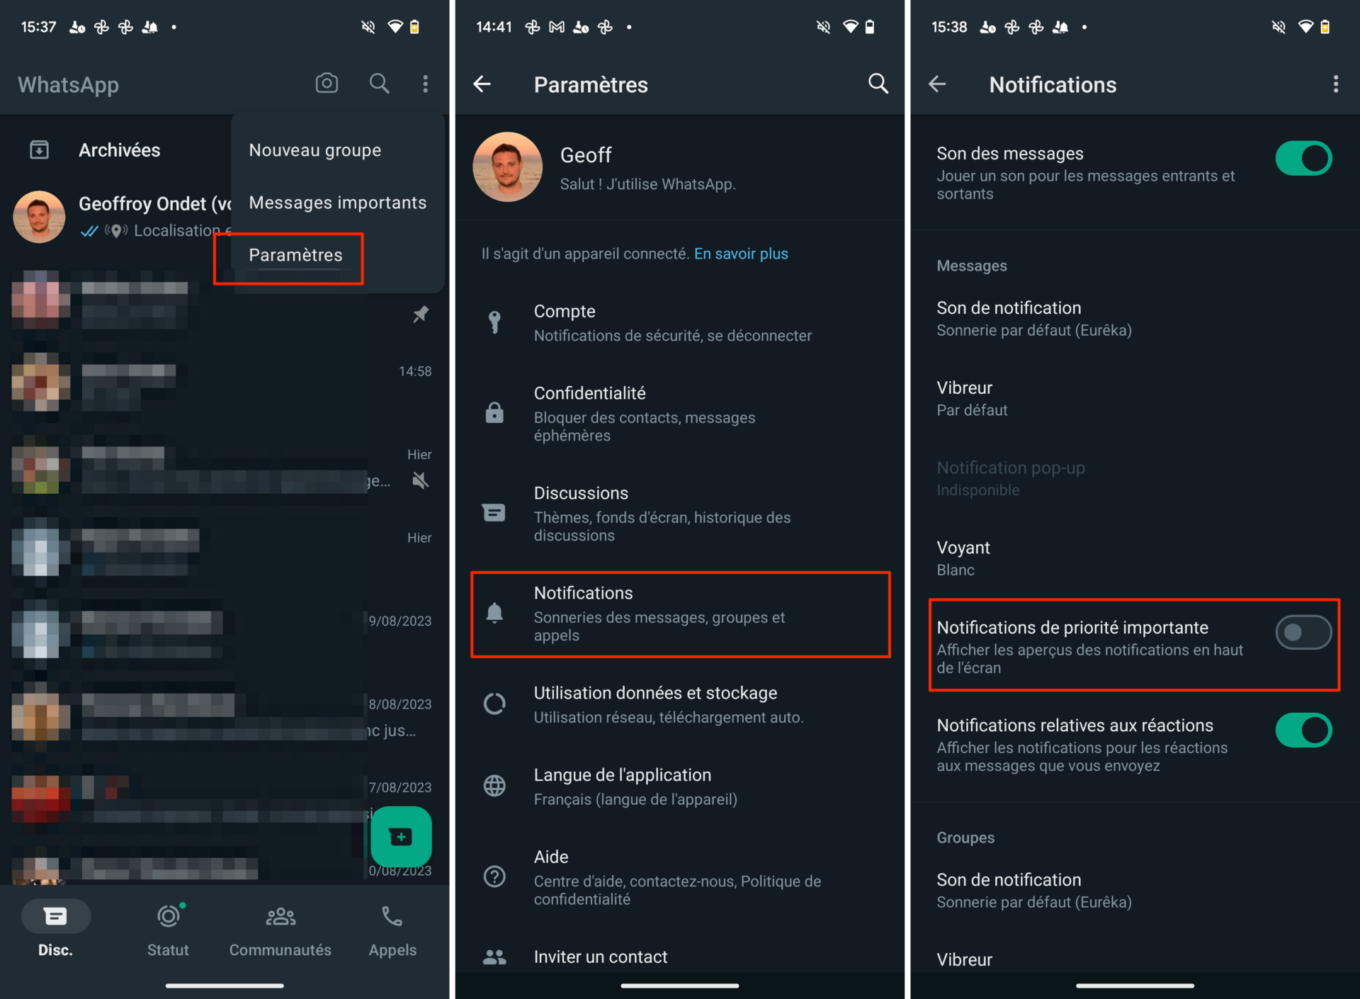1360x999 pixels.
Task: Tap the muted speaker icon on Hier chat
Action: point(421,481)
